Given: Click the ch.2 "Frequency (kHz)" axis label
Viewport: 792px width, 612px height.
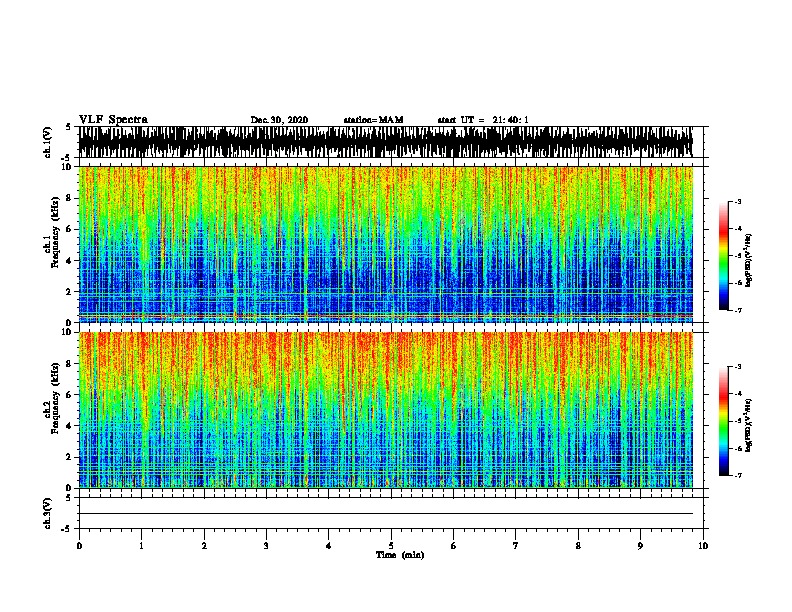Looking at the screenshot, I should click(56, 398).
